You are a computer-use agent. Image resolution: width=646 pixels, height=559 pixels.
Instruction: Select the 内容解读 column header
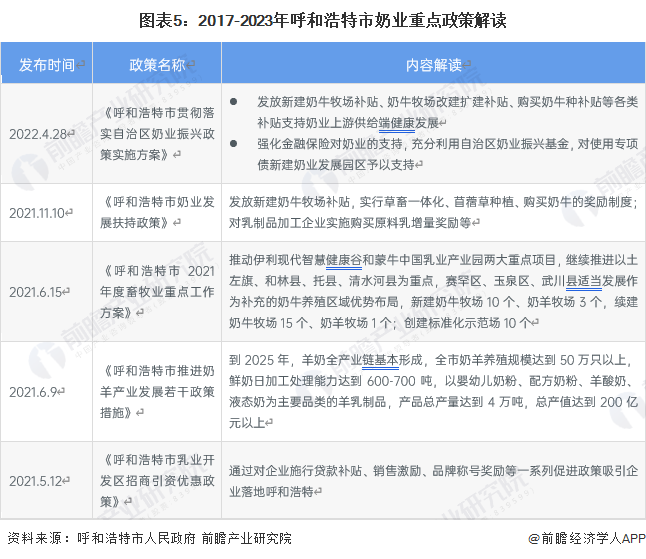click(433, 65)
